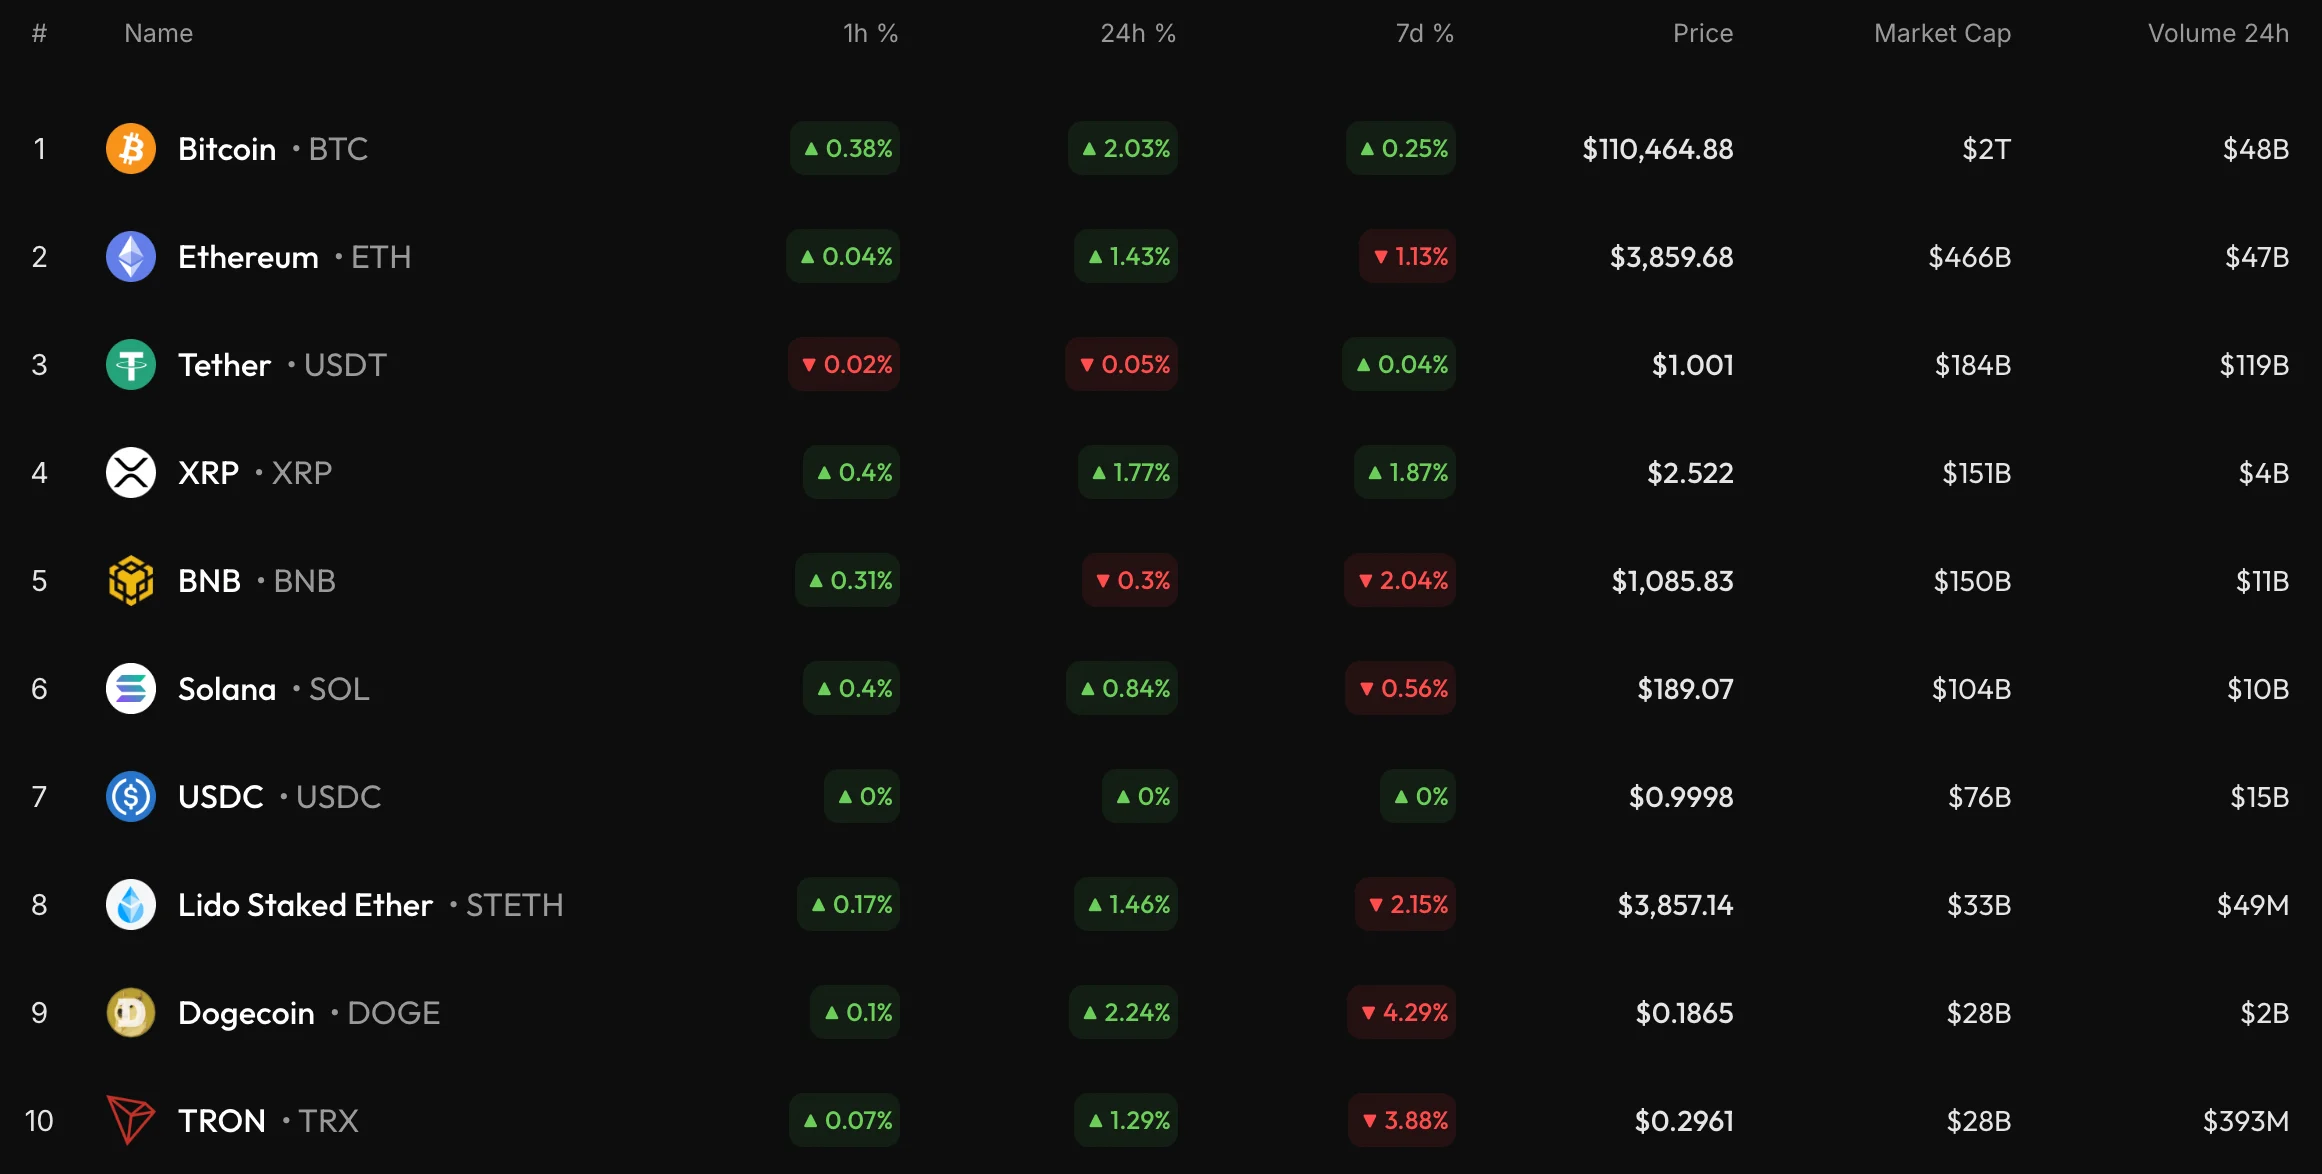Sort by the Volume 24h column header
This screenshot has height=1174, width=2322.
(2218, 33)
